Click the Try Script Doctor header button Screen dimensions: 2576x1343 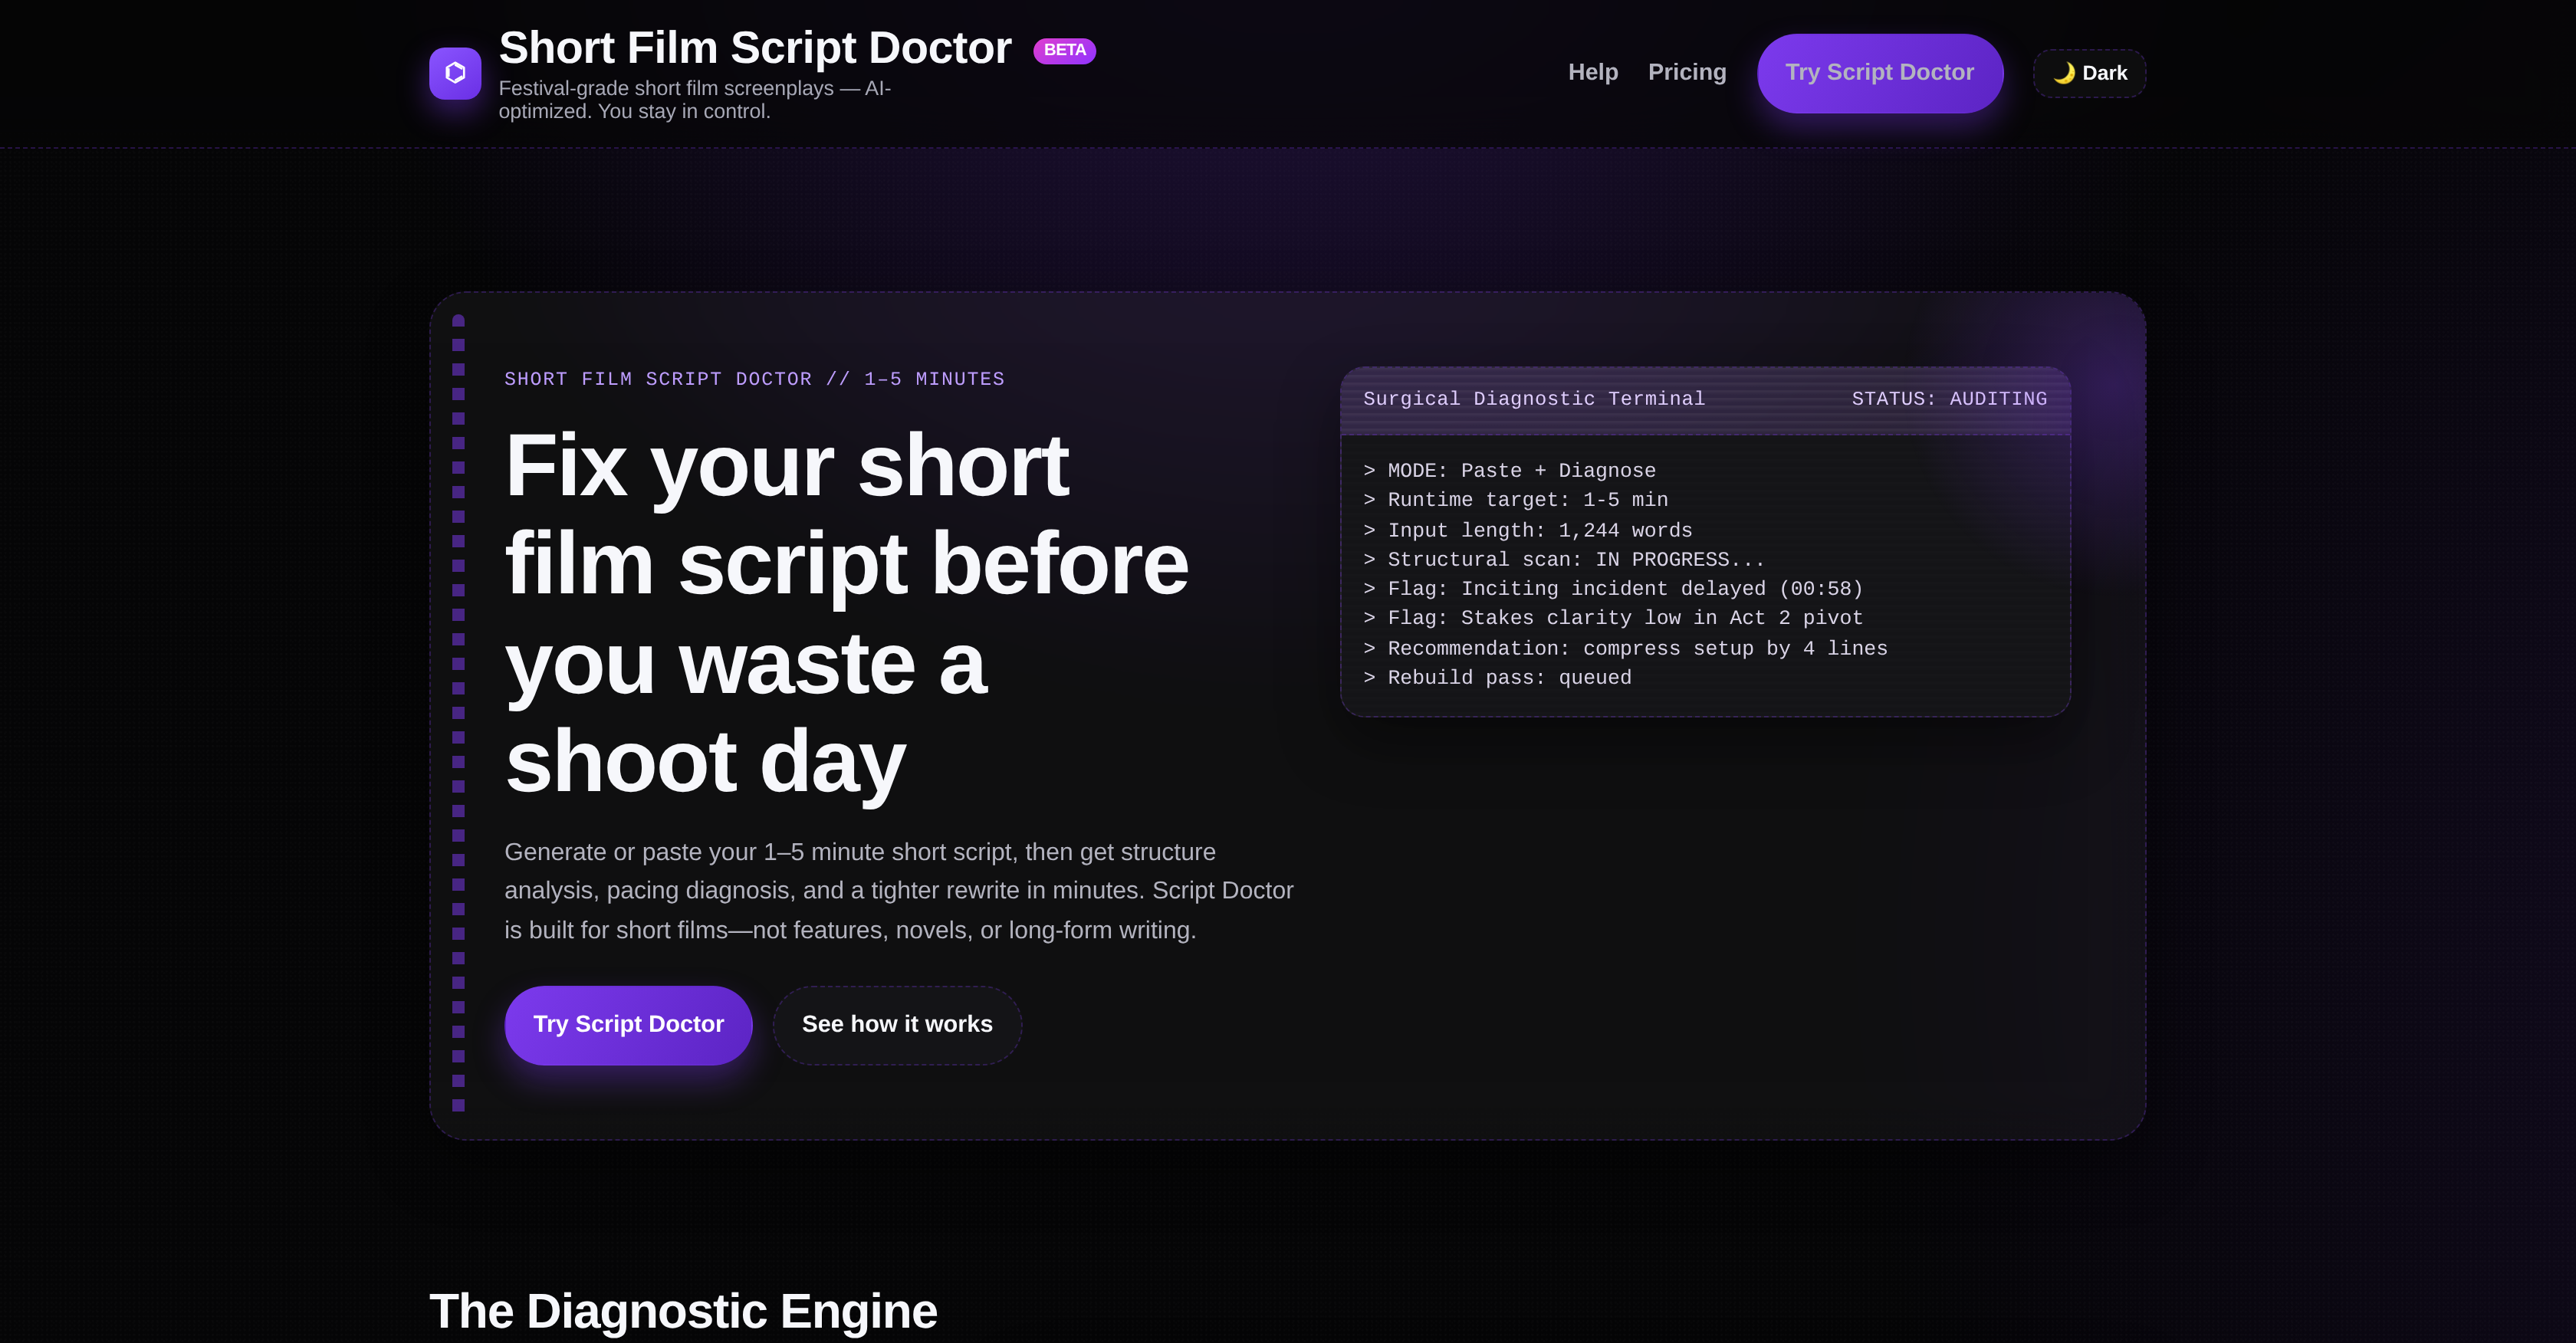[1879, 72]
